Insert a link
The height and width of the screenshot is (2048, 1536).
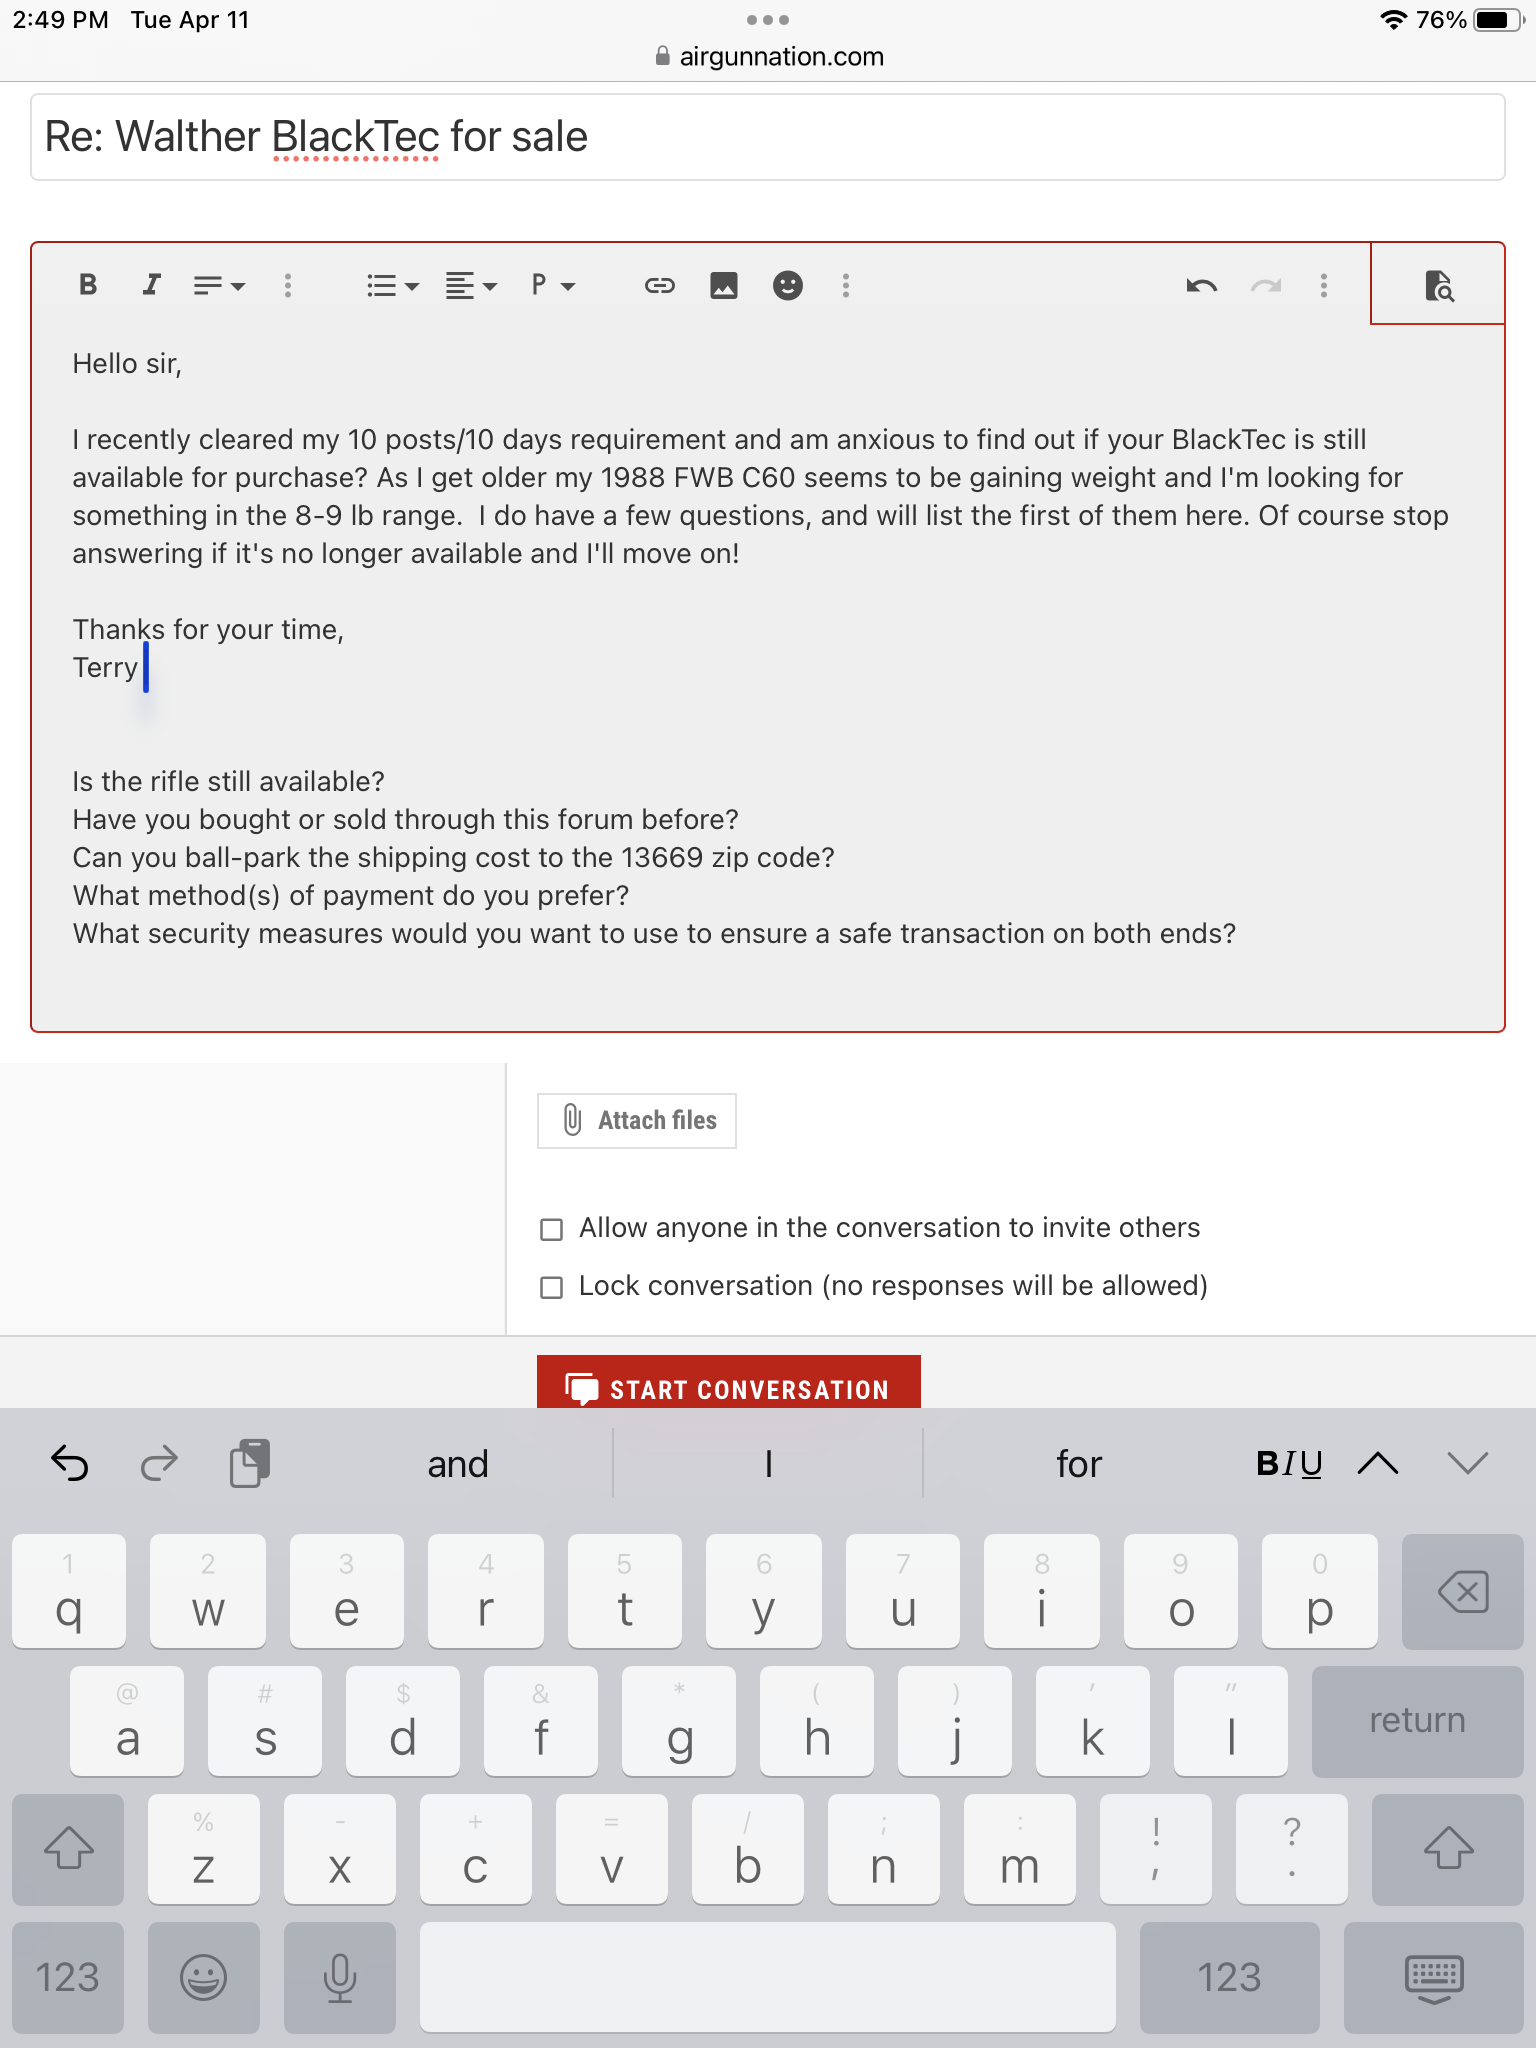660,286
